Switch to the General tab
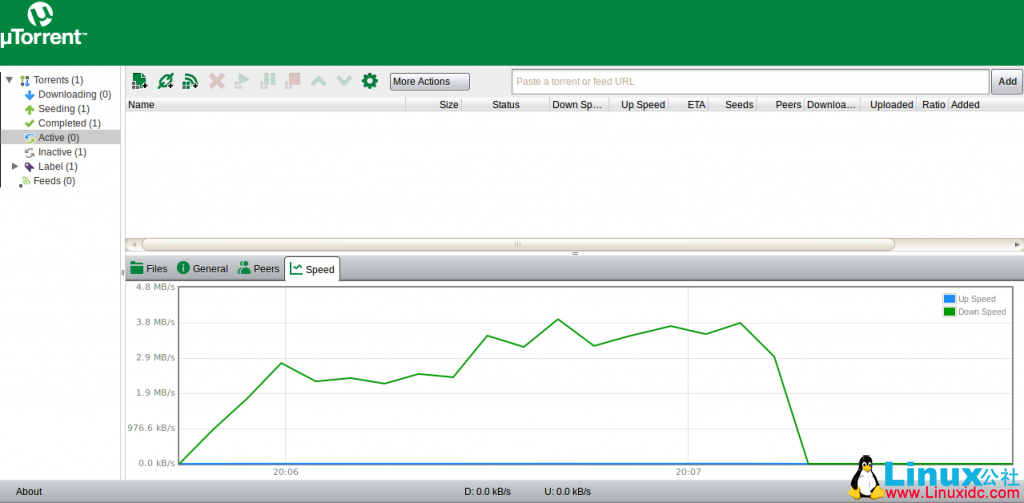1024x503 pixels. [x=202, y=268]
